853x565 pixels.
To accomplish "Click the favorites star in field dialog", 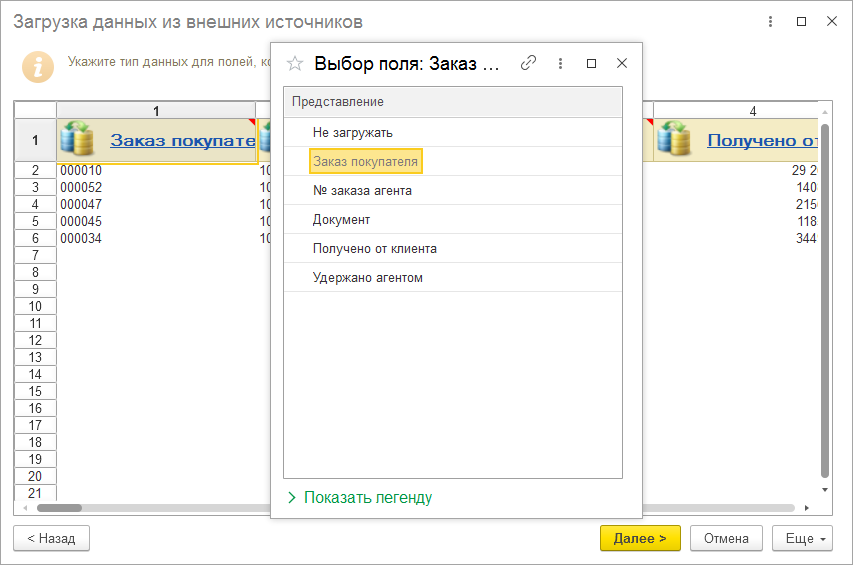I will [295, 63].
